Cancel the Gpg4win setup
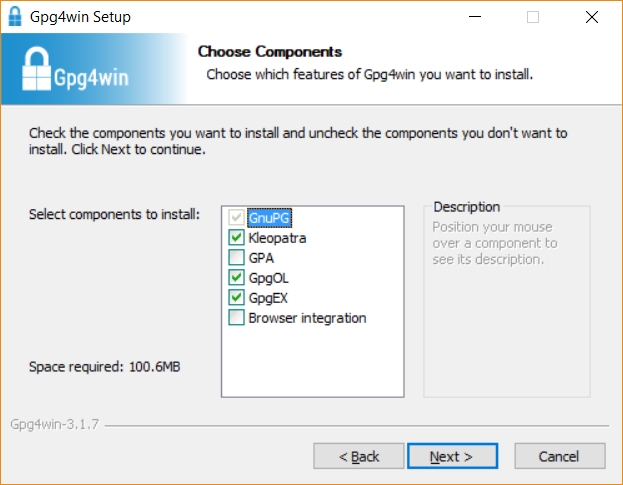Viewport: 623px width, 485px height. pos(559,456)
